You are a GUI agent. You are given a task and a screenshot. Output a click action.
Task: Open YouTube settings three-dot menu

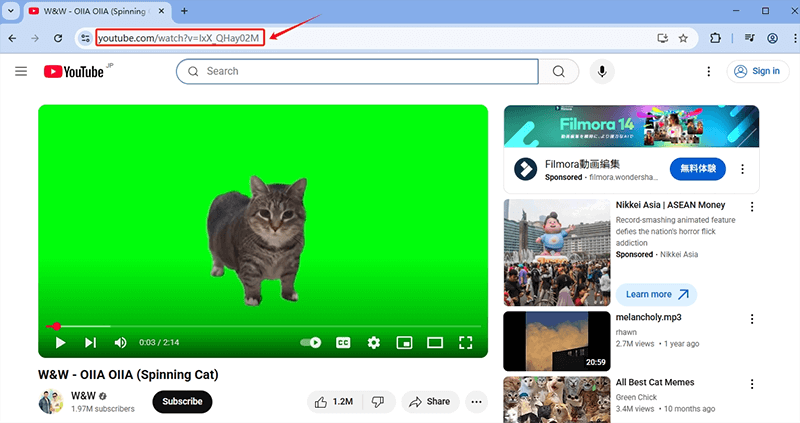(708, 71)
